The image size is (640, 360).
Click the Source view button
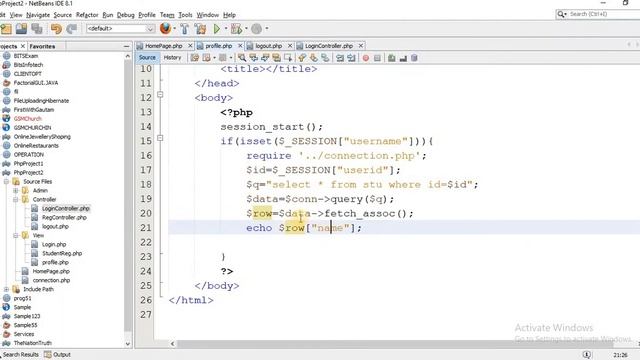[147, 58]
